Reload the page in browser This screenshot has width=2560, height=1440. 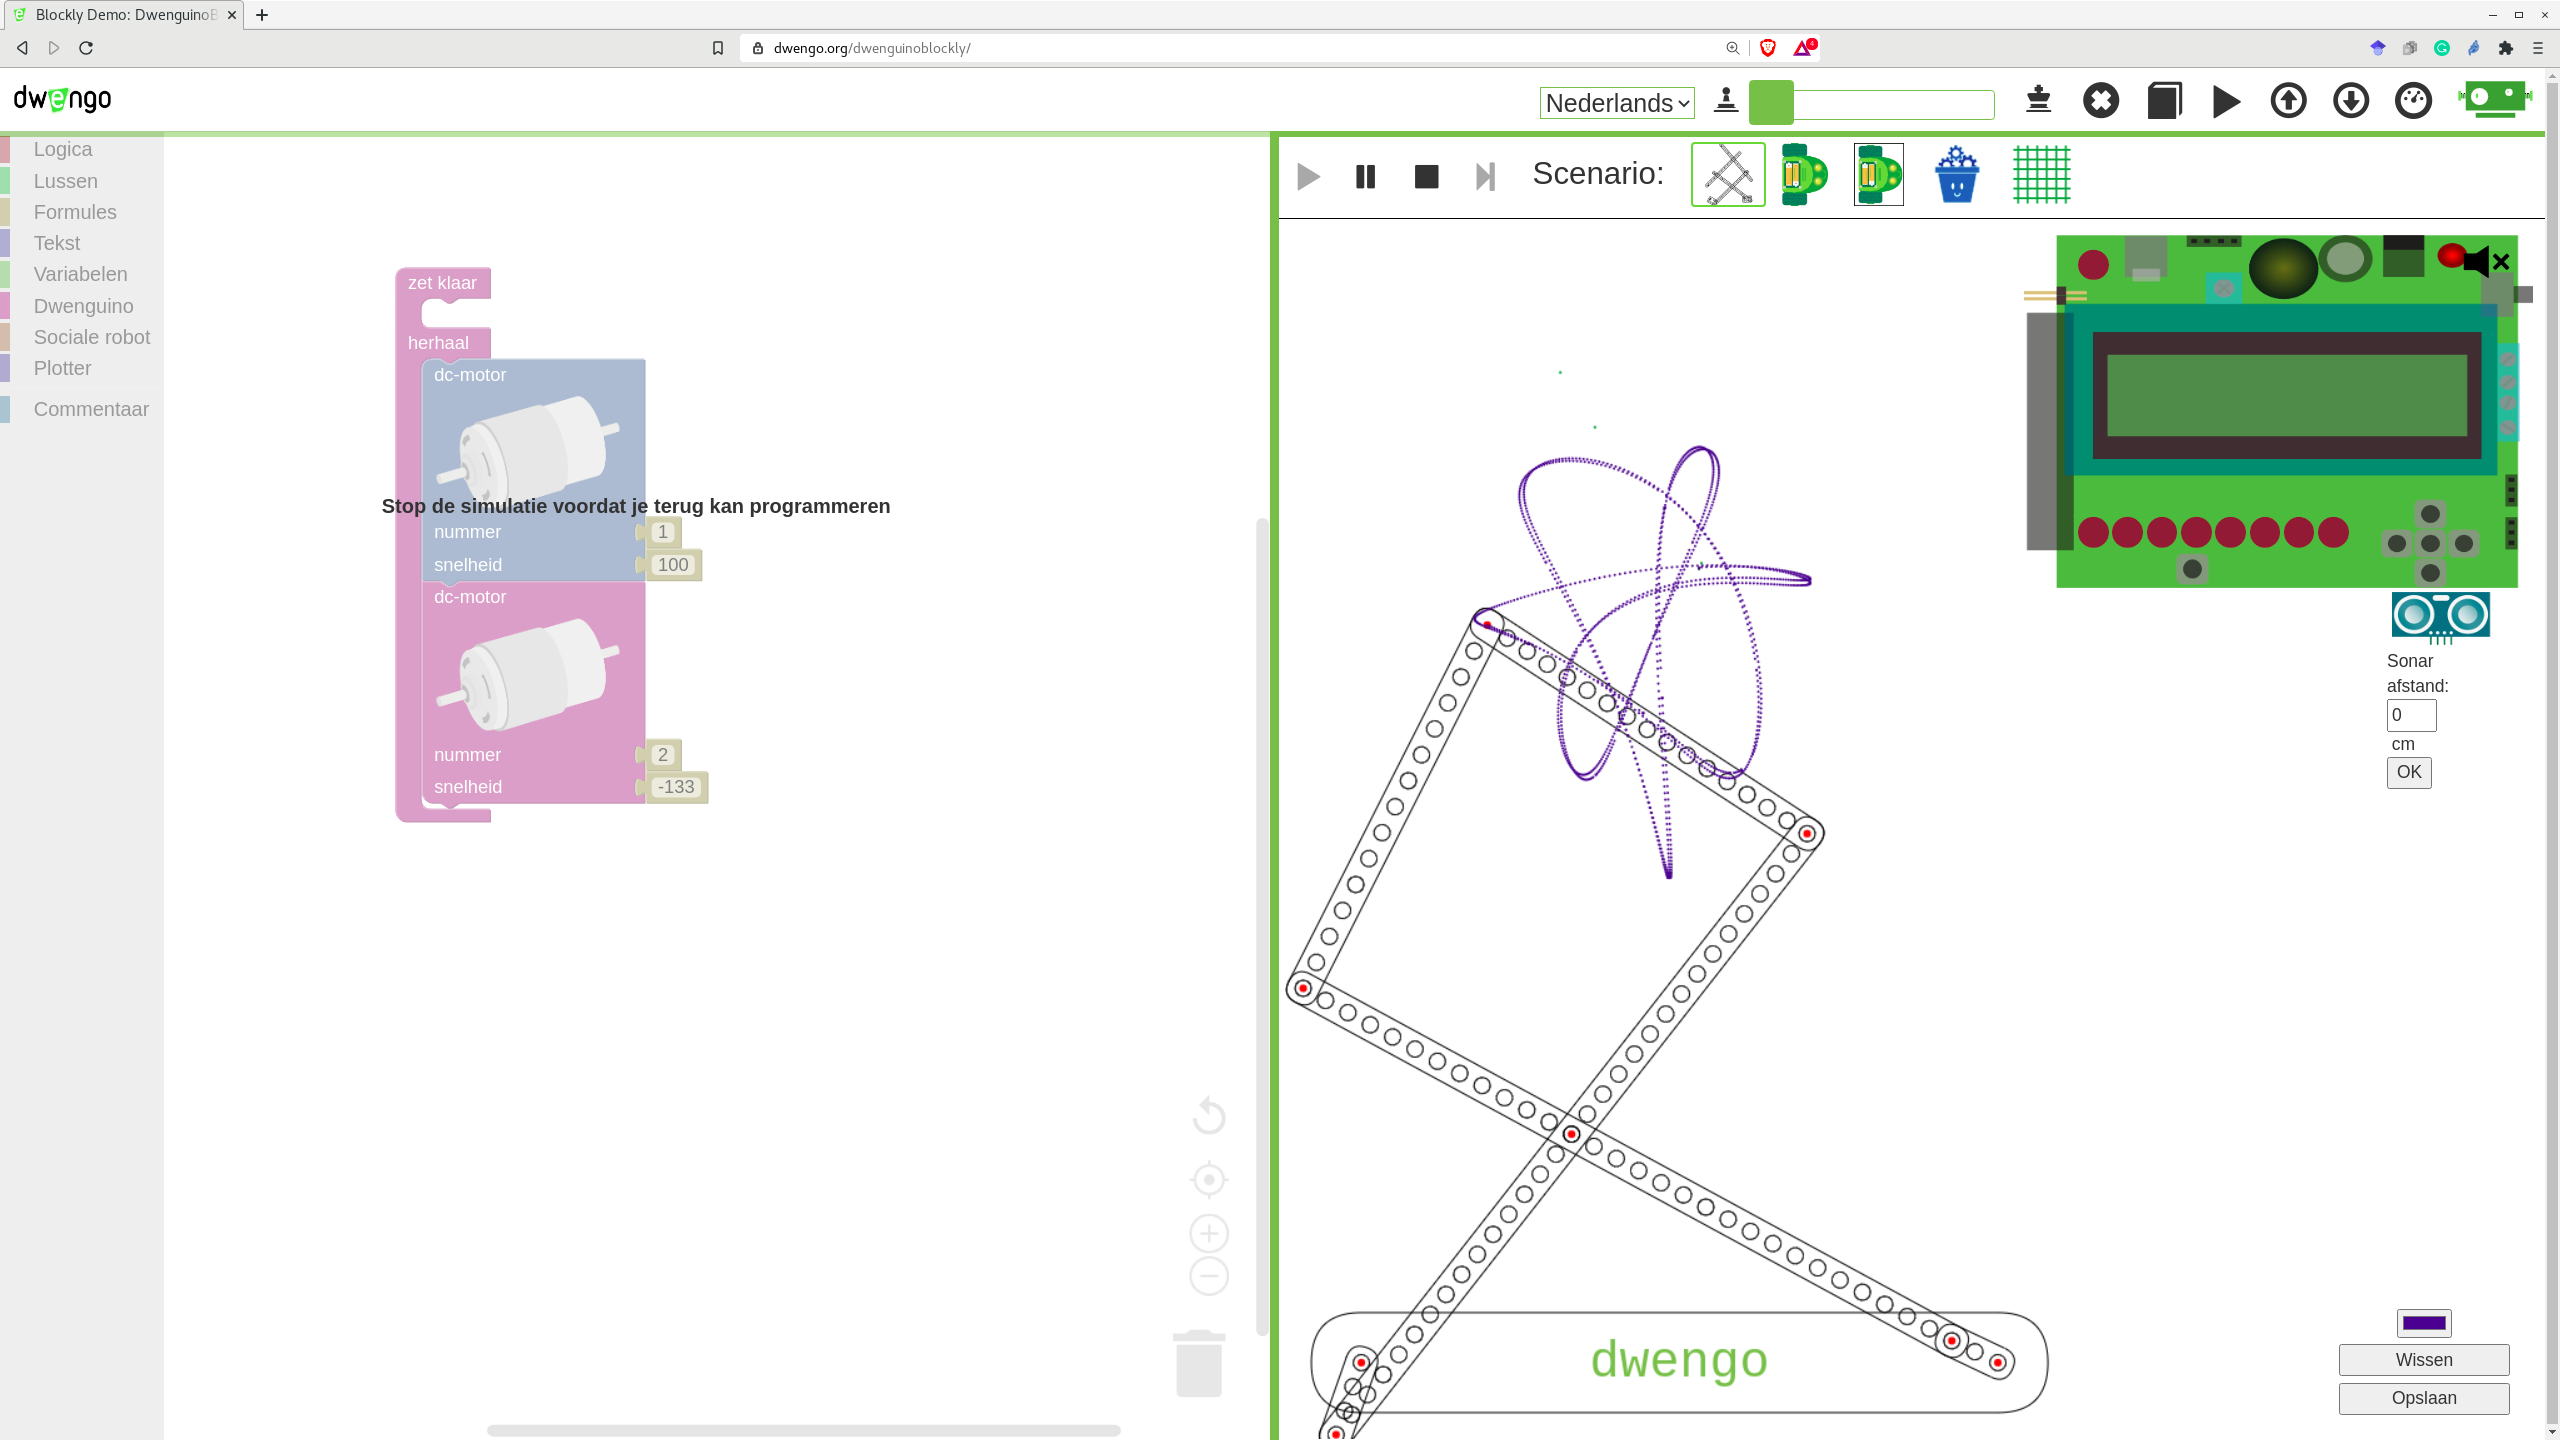pyautogui.click(x=86, y=48)
